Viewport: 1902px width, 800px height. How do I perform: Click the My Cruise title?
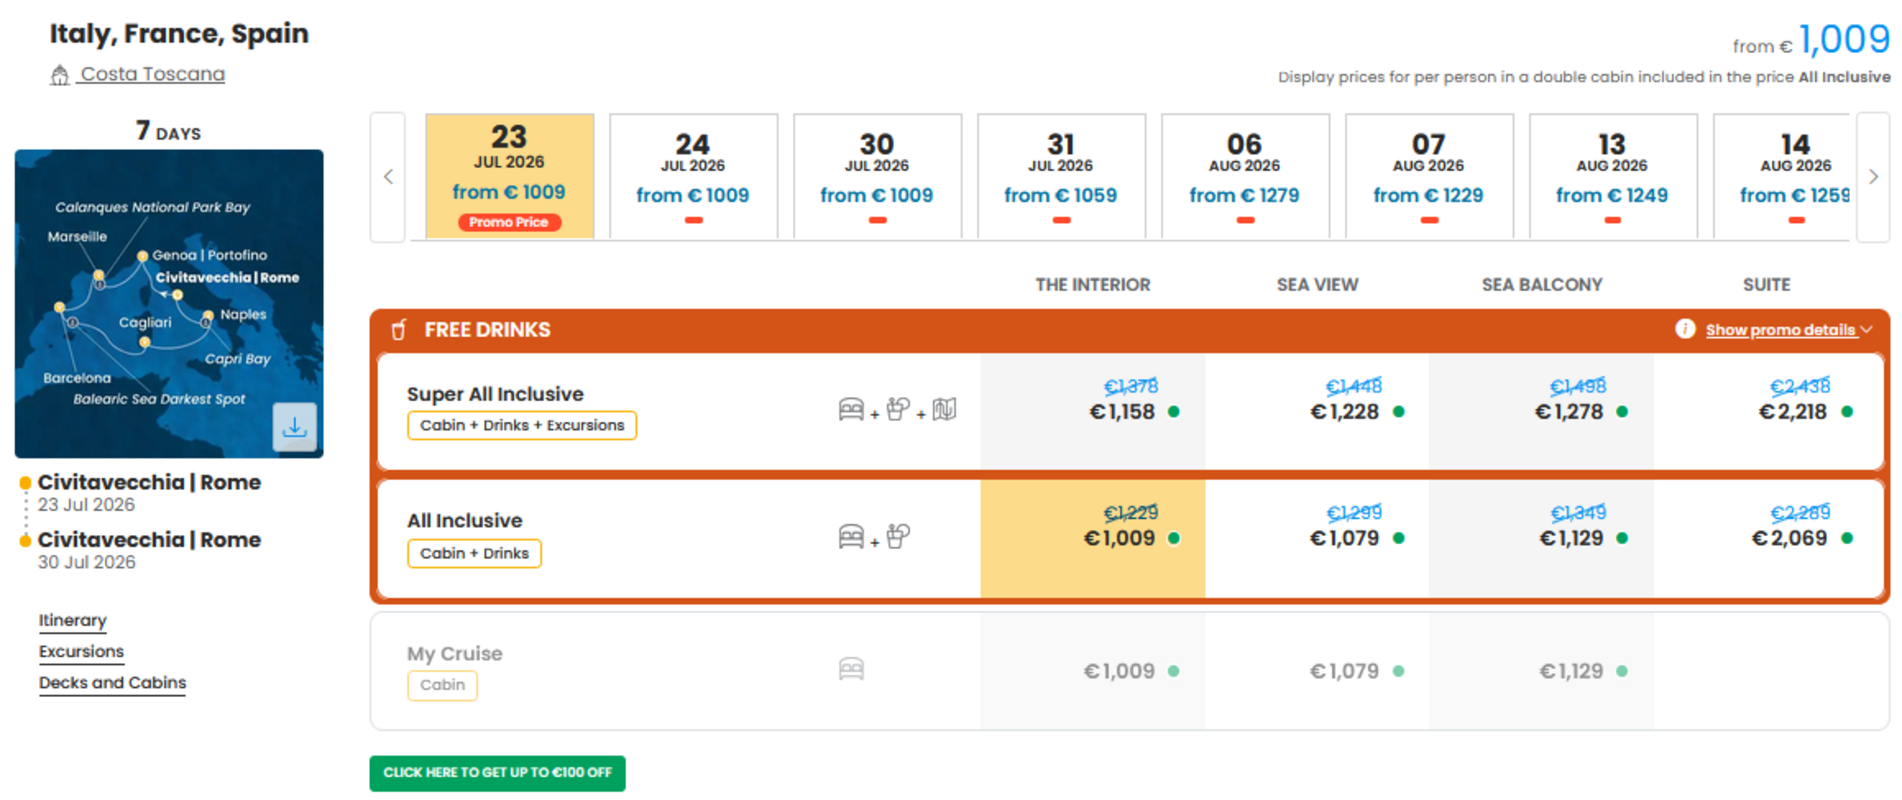coord(455,653)
